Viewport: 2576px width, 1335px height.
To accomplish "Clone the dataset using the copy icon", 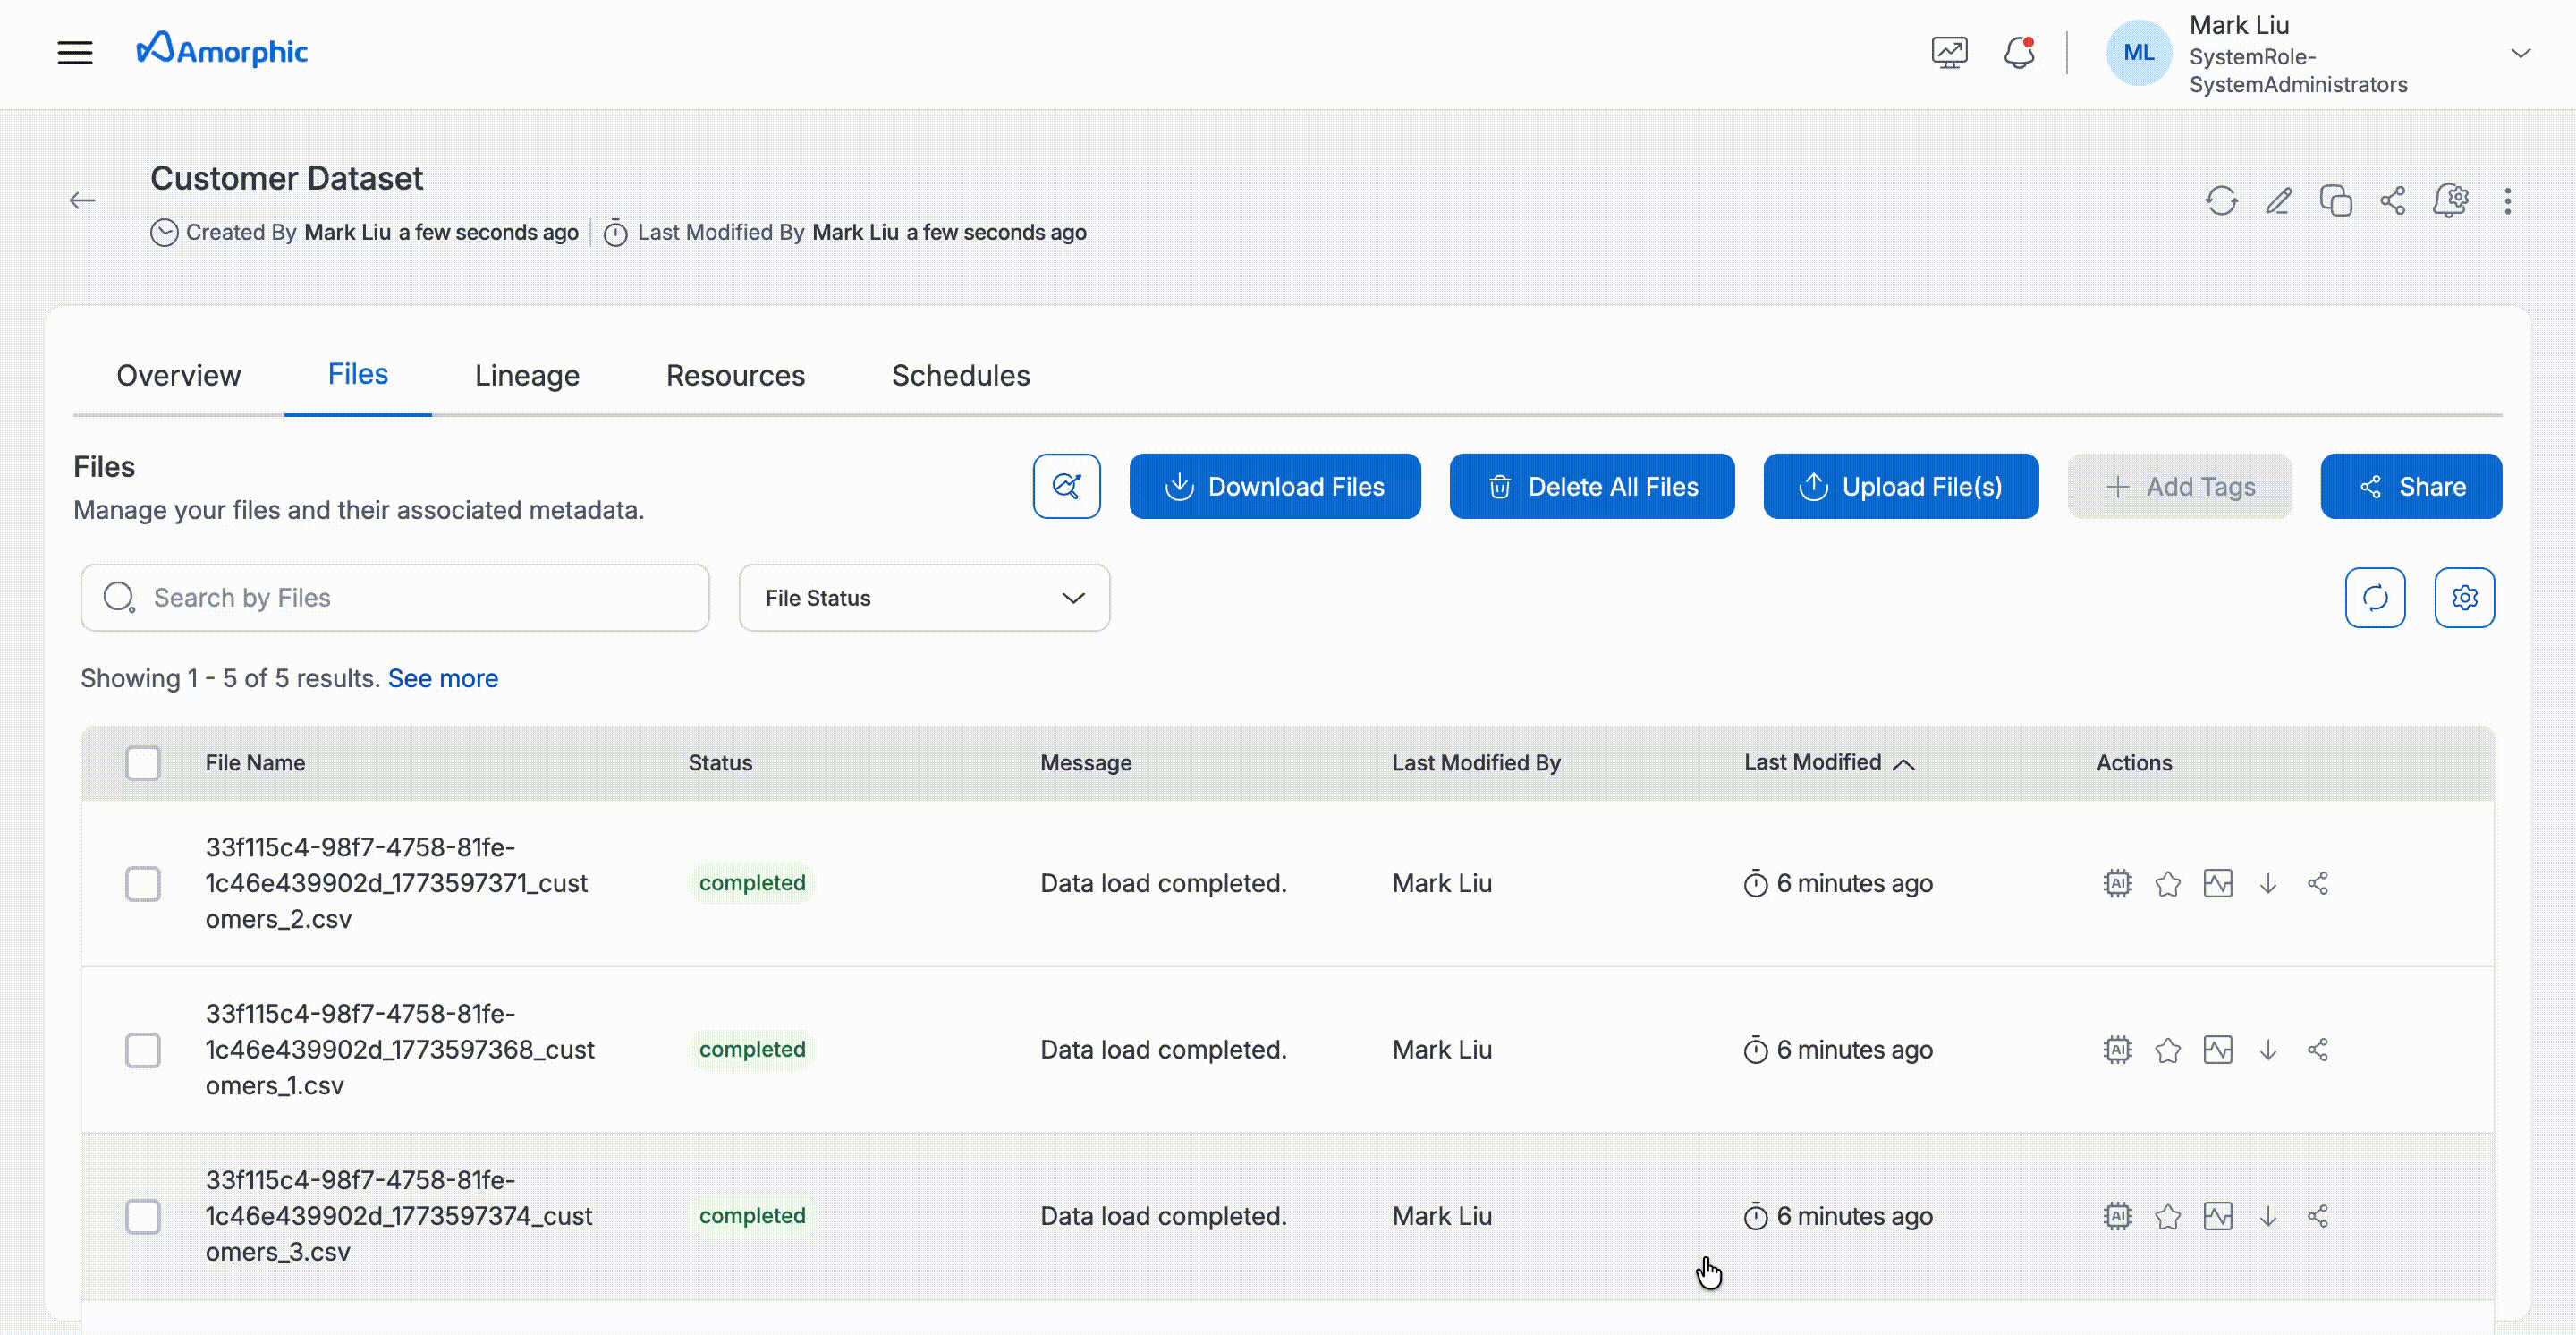I will pyautogui.click(x=2336, y=200).
